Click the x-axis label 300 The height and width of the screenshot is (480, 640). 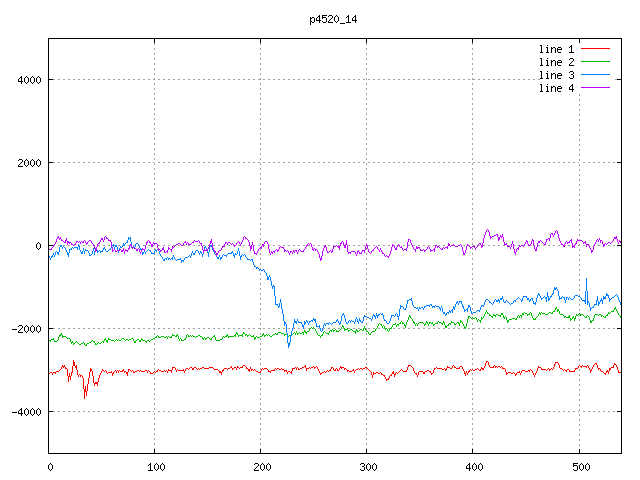(x=368, y=467)
